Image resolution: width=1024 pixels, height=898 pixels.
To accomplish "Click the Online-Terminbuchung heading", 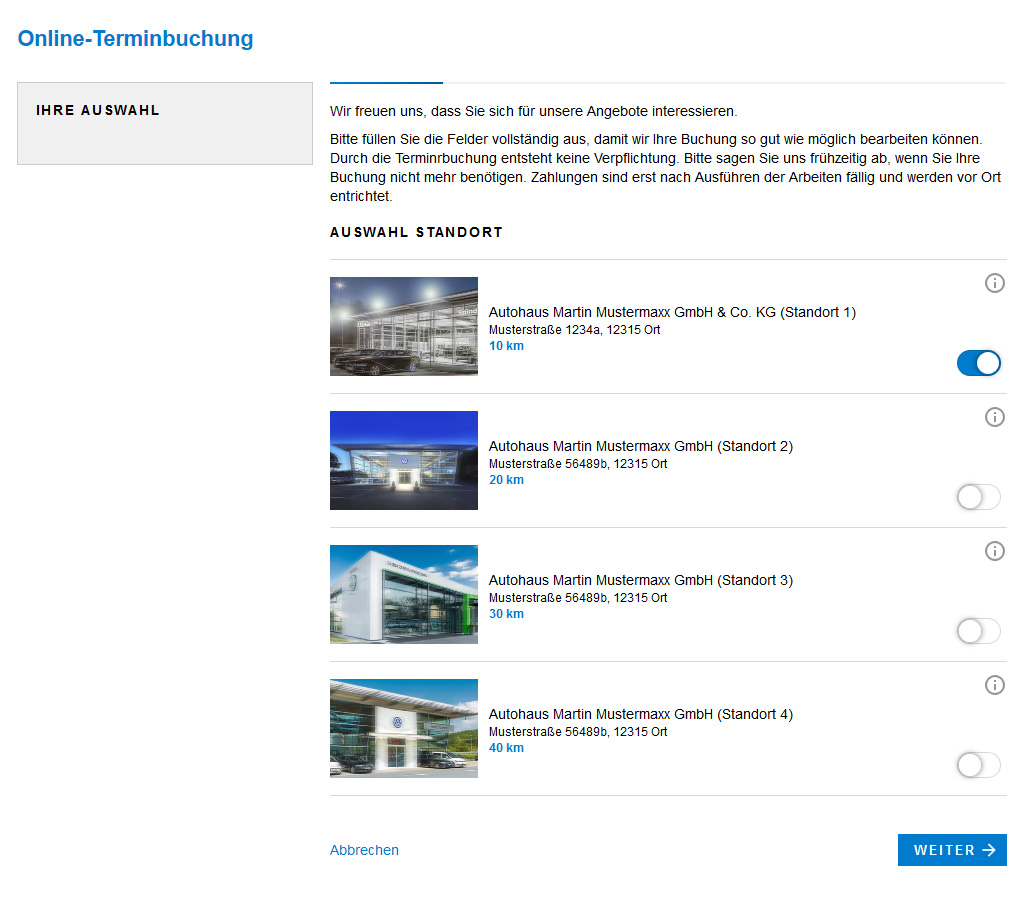I will (x=135, y=38).
